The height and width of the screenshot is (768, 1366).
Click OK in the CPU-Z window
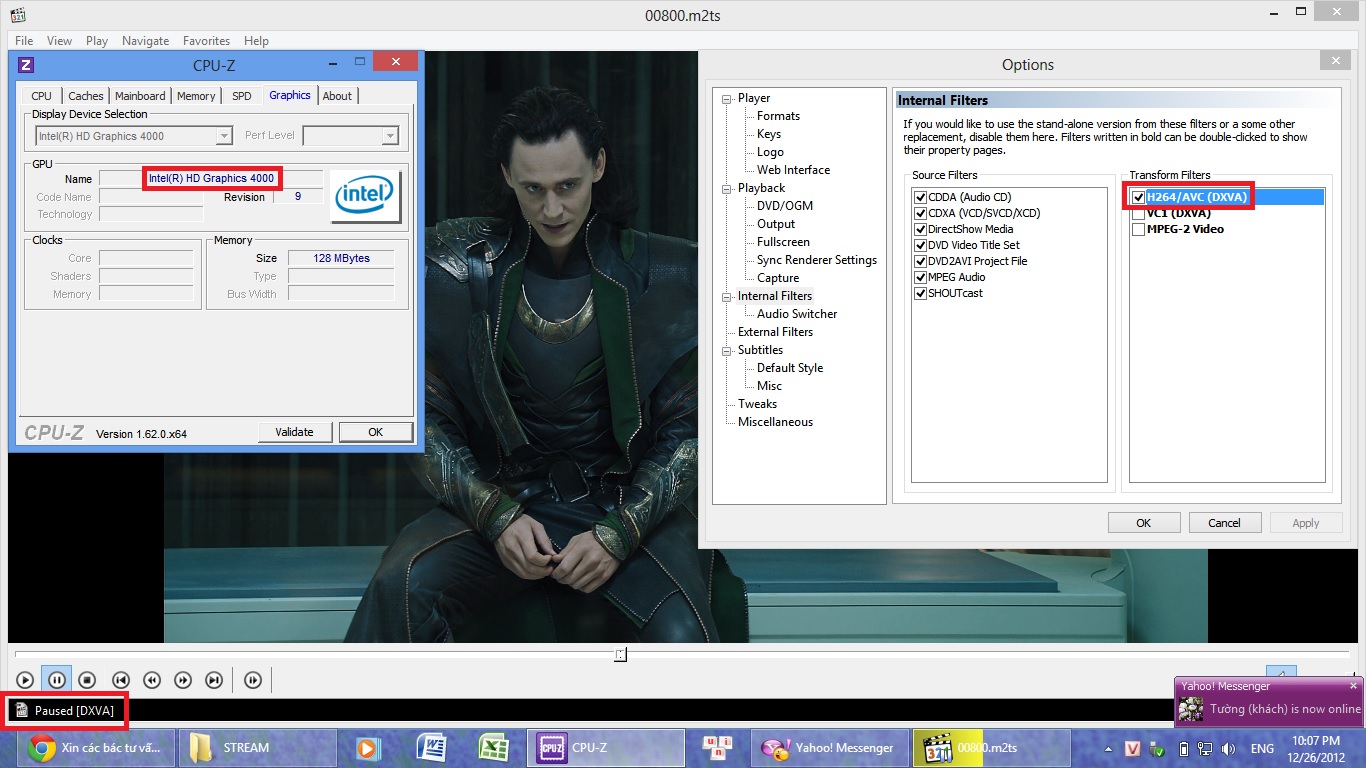coord(375,432)
